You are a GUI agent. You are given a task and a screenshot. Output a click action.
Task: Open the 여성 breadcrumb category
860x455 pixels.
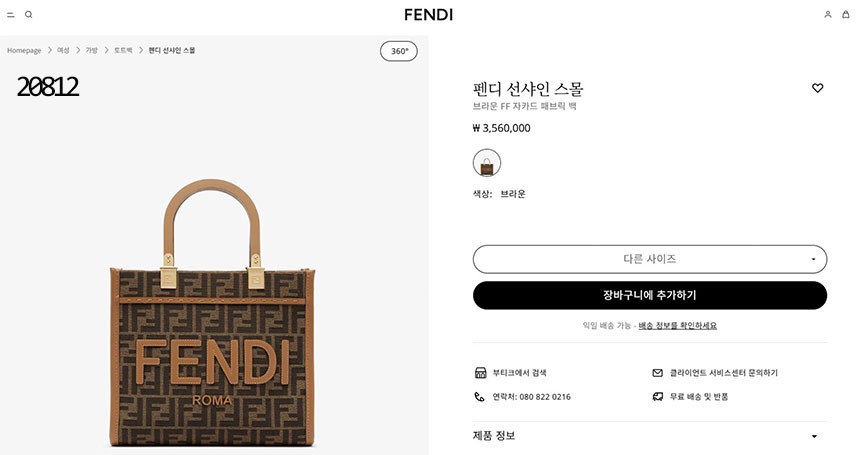pyautogui.click(x=63, y=50)
